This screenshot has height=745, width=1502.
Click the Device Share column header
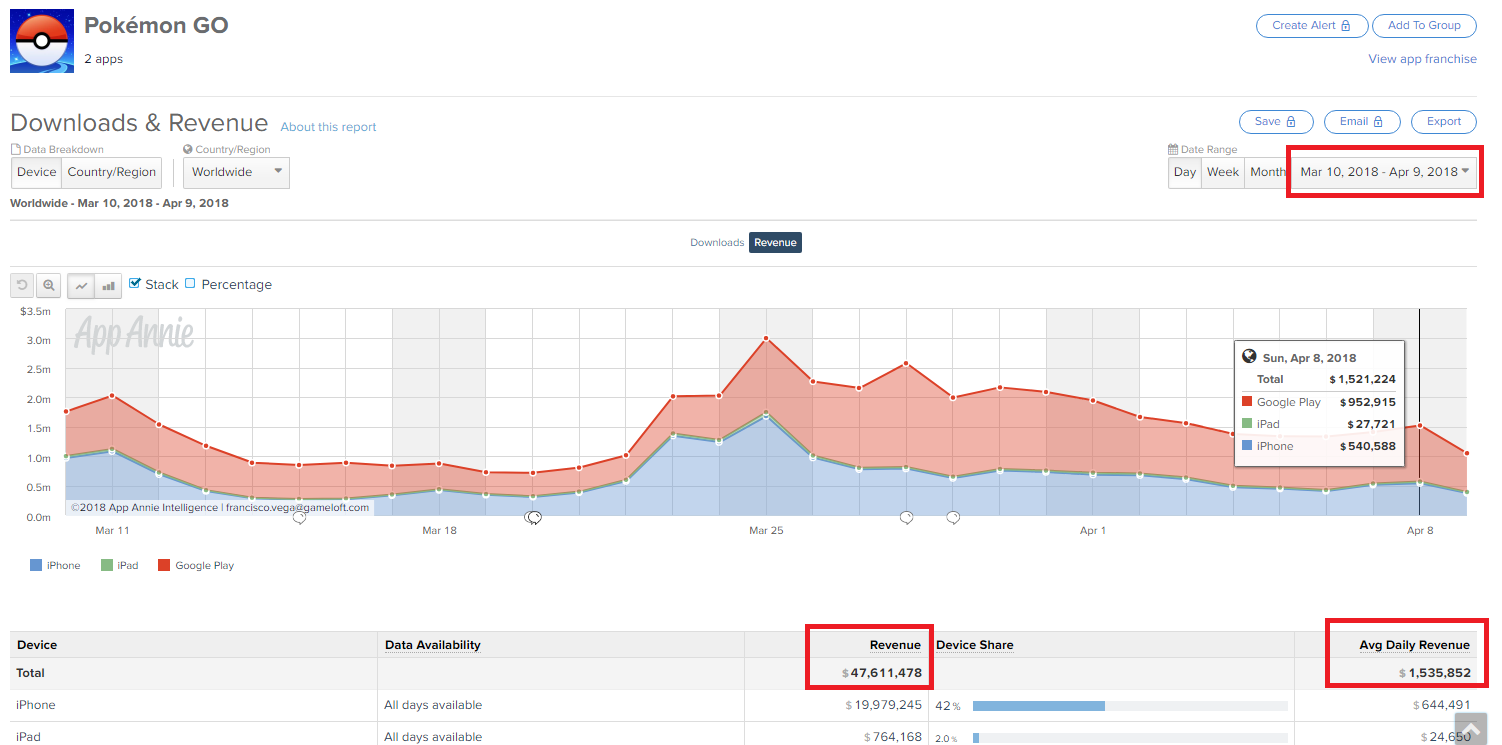pyautogui.click(x=975, y=645)
